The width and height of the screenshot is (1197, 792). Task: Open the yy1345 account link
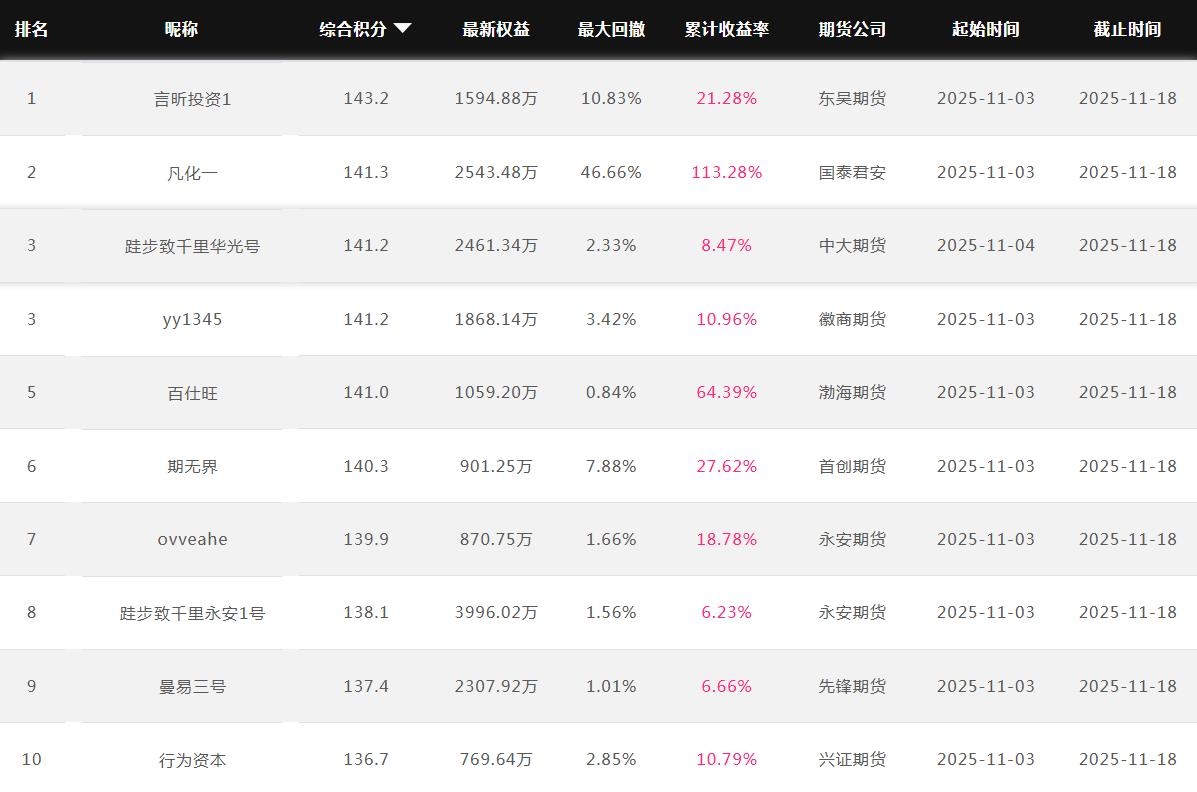coord(192,319)
